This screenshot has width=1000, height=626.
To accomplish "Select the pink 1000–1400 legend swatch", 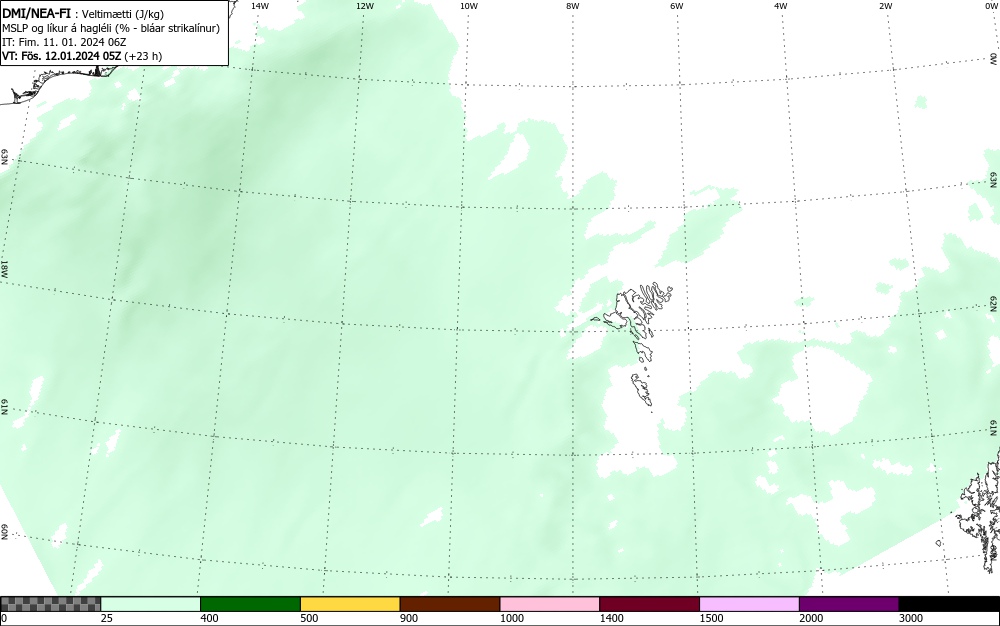I will click(x=550, y=604).
